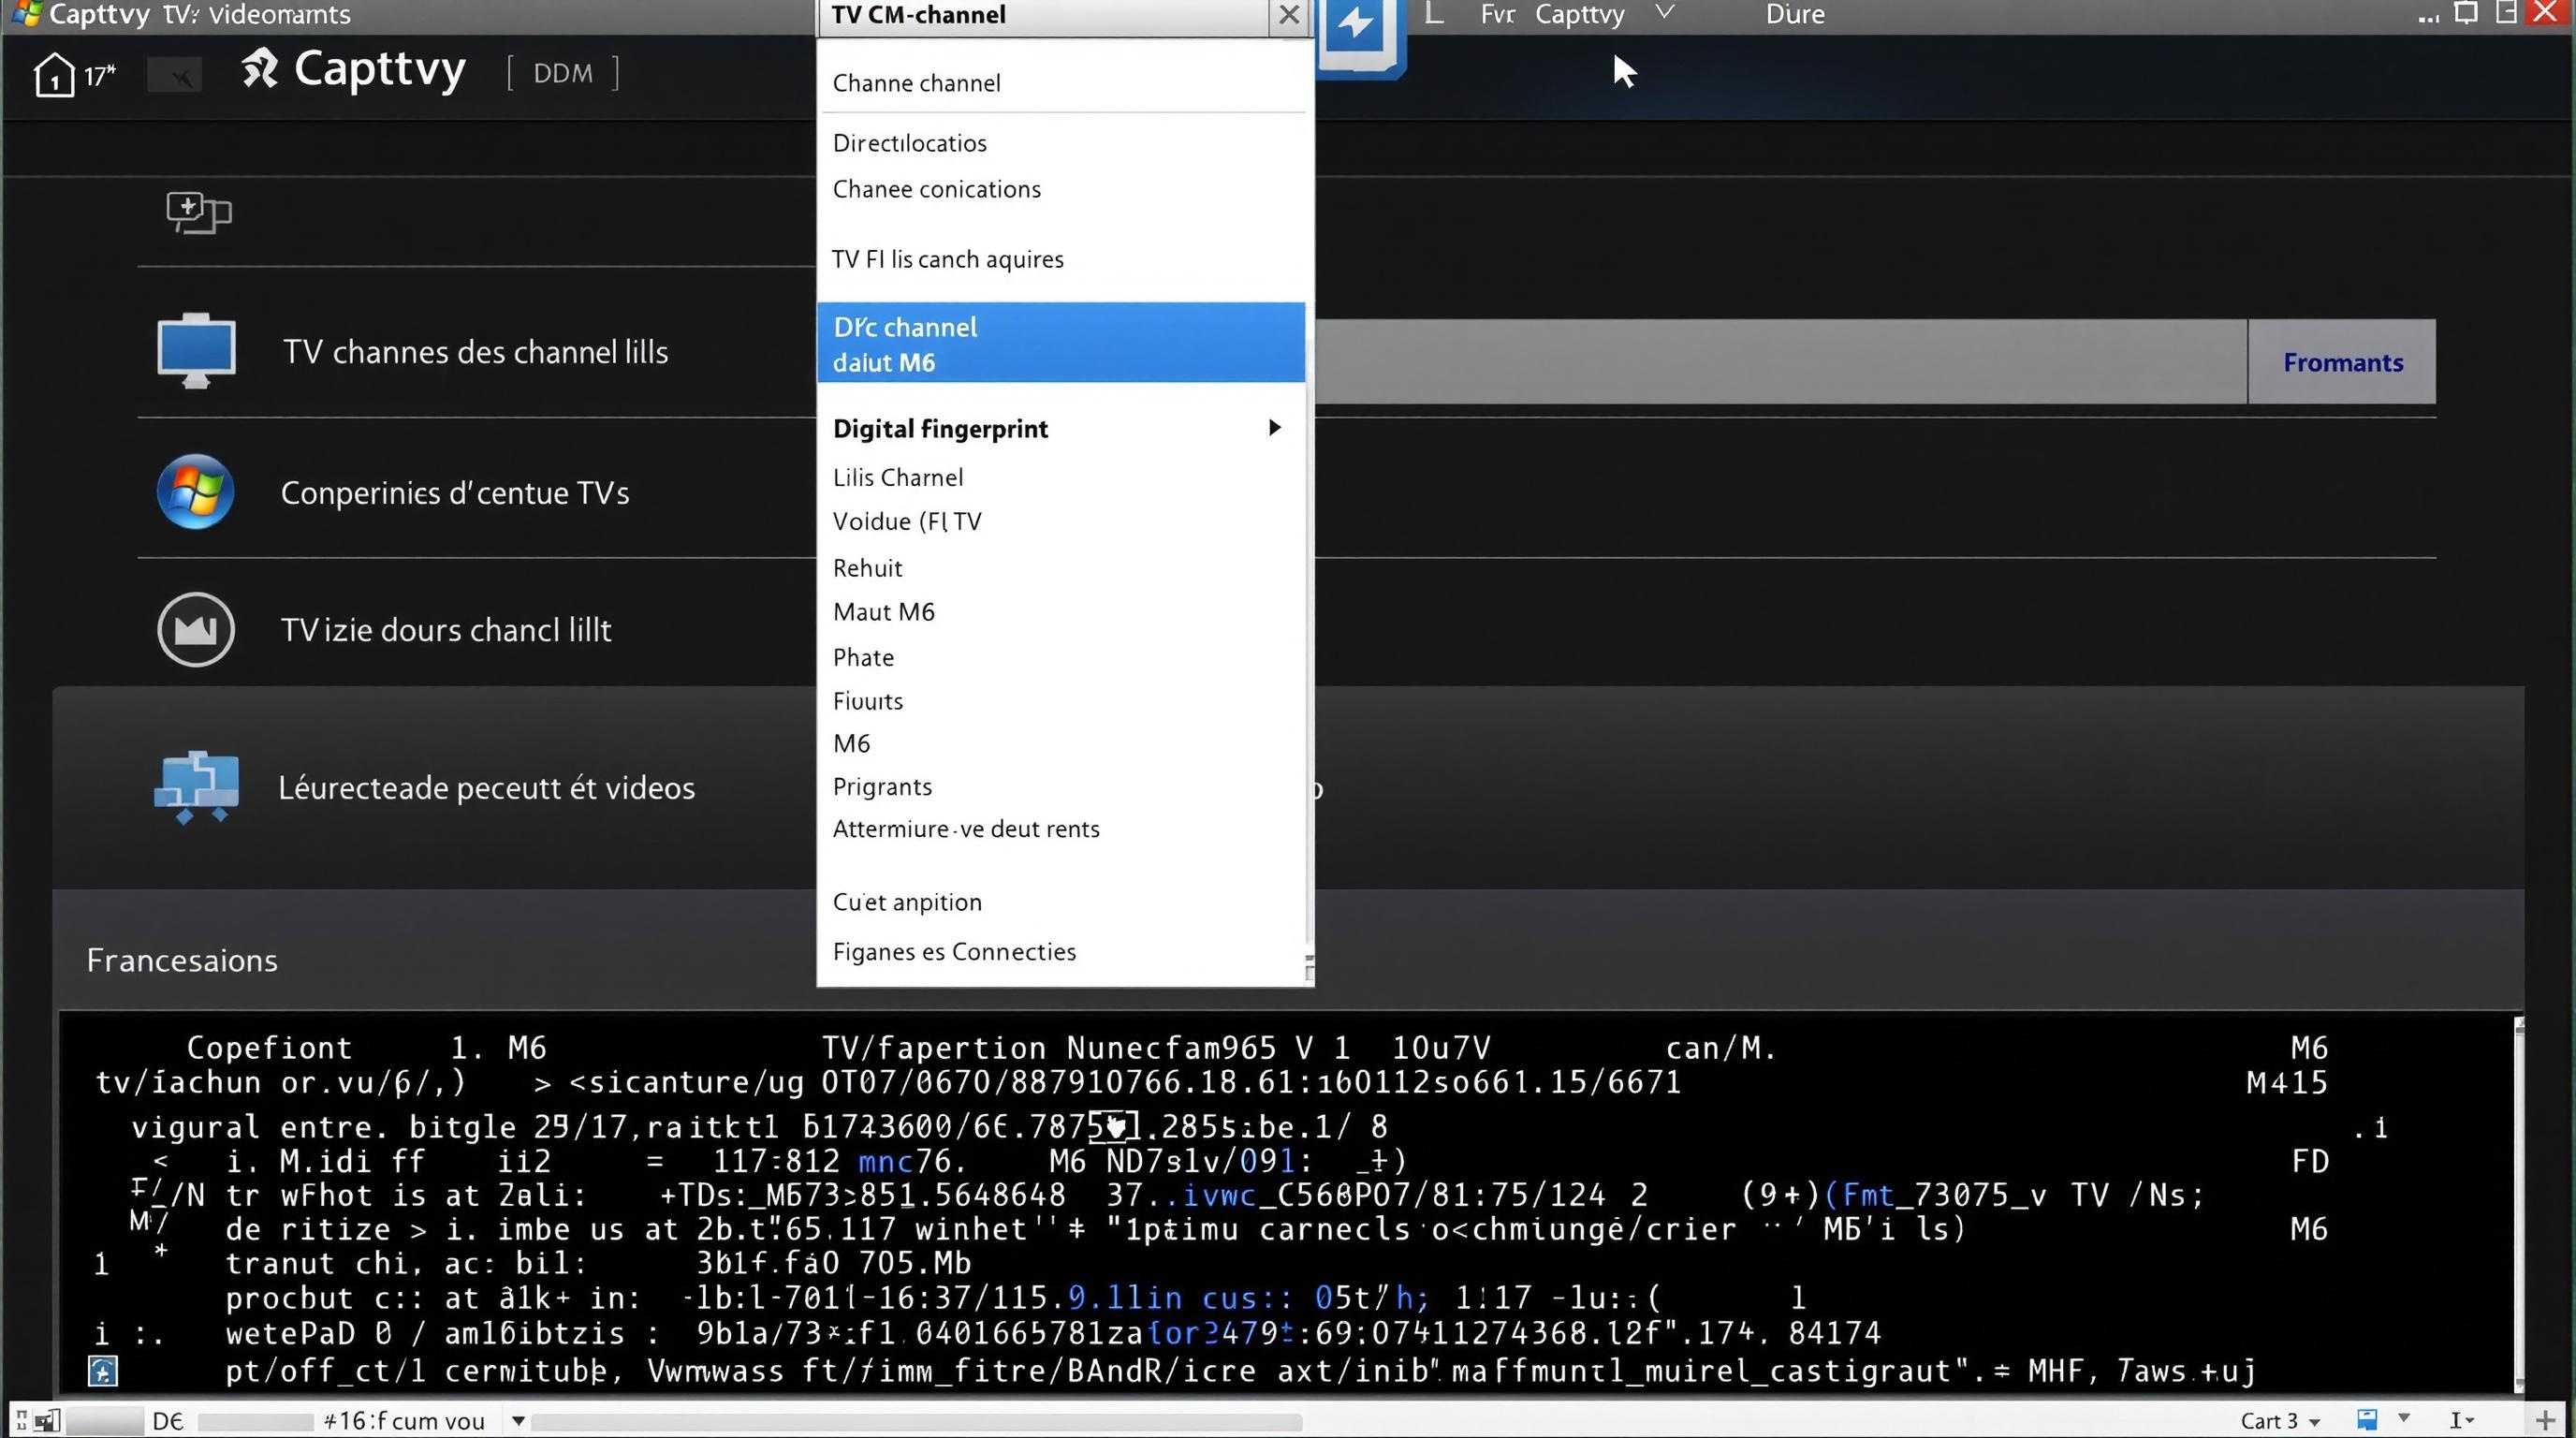Pick Rehuit from the channel list
This screenshot has height=1438, width=2576.
click(x=867, y=568)
